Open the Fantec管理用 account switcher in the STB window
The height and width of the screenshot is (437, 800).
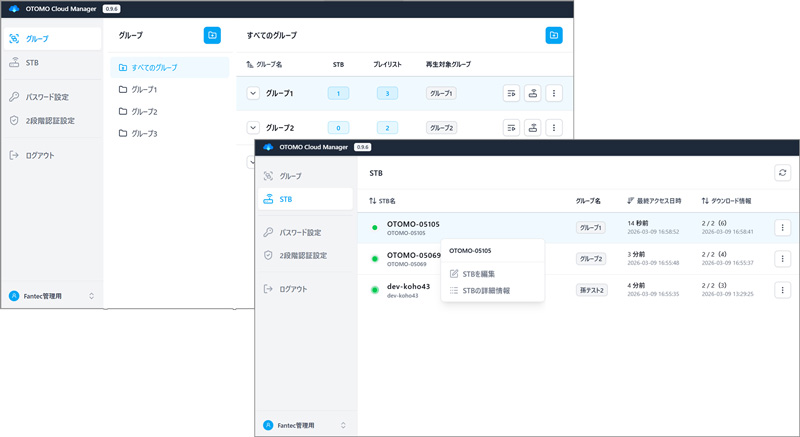(x=304, y=423)
